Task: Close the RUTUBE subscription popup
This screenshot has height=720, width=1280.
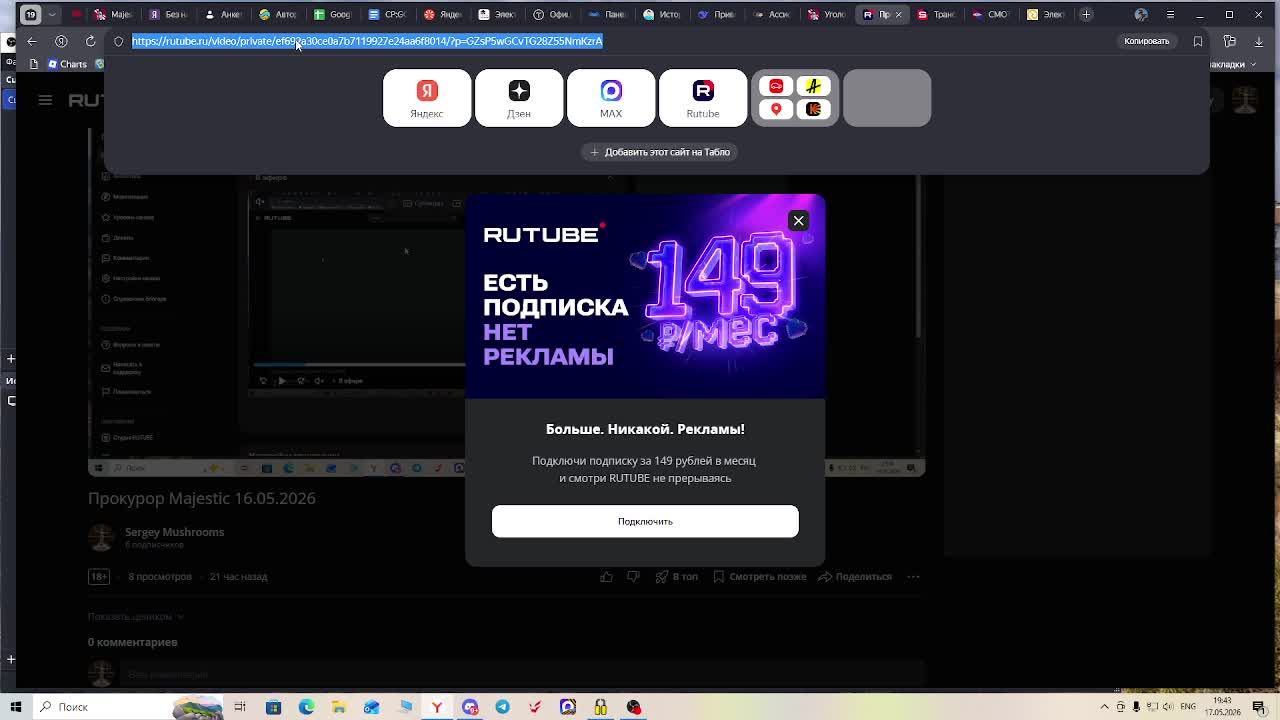Action: [798, 220]
